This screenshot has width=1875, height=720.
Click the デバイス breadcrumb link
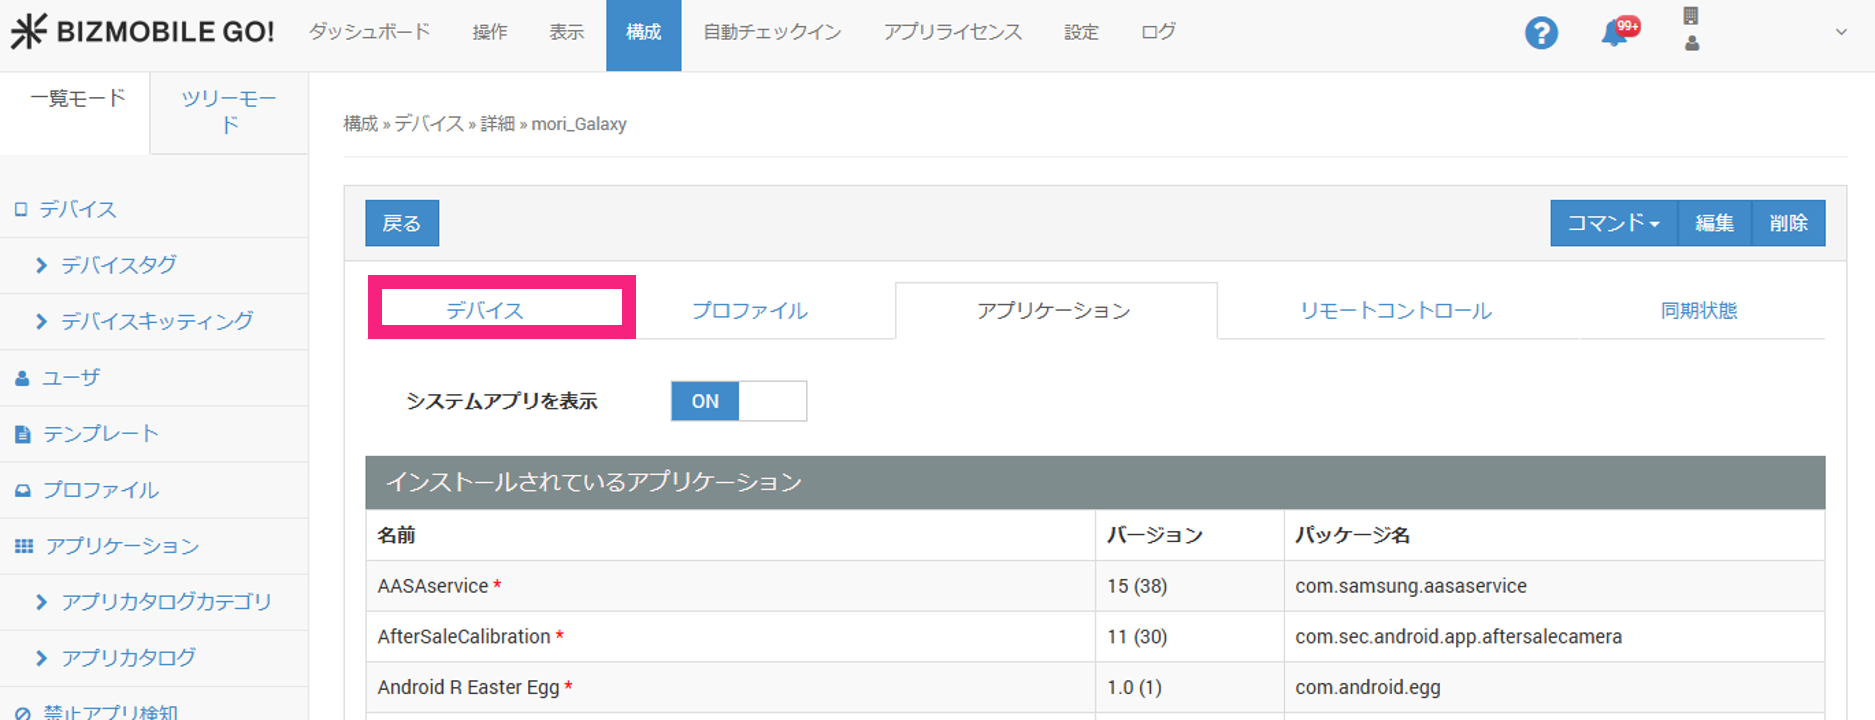pyautogui.click(x=429, y=124)
